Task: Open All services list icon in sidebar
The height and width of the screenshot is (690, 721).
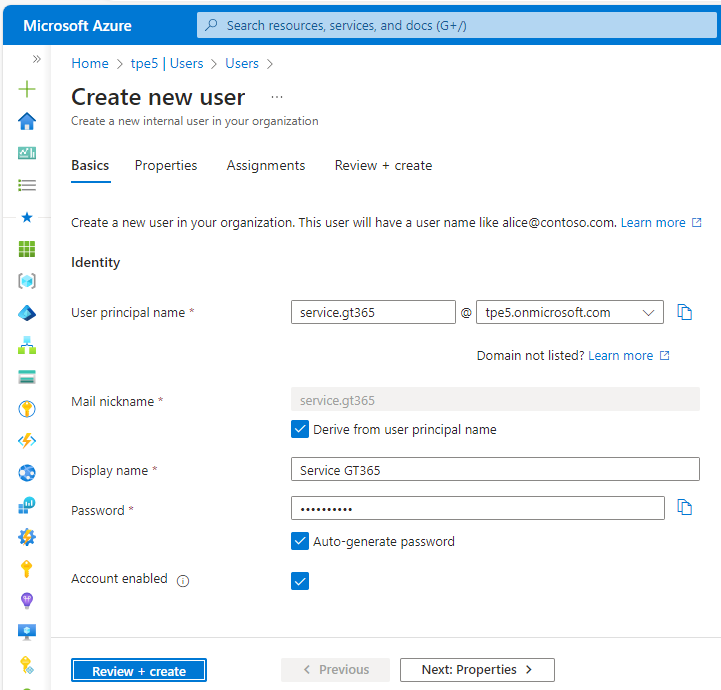Action: pyautogui.click(x=27, y=185)
